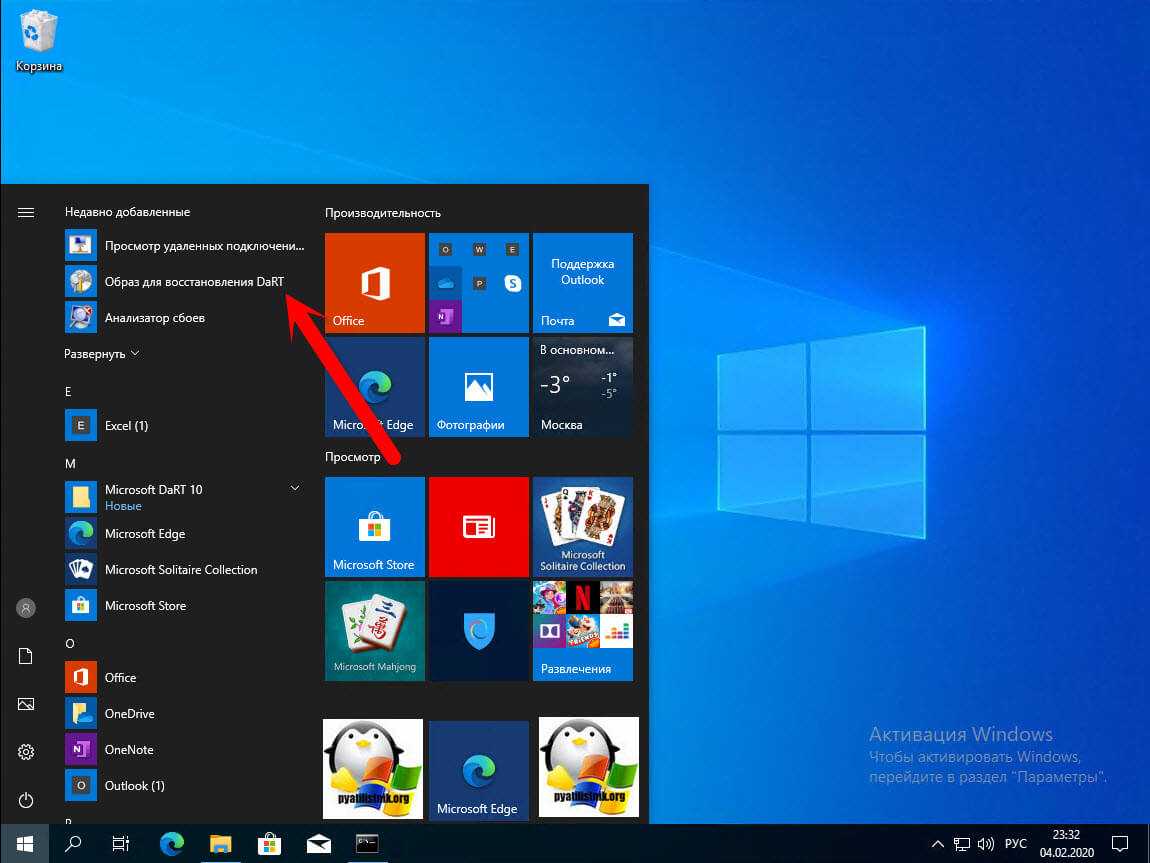Open the Office tile
Screen dimensions: 1150x863
(375, 283)
